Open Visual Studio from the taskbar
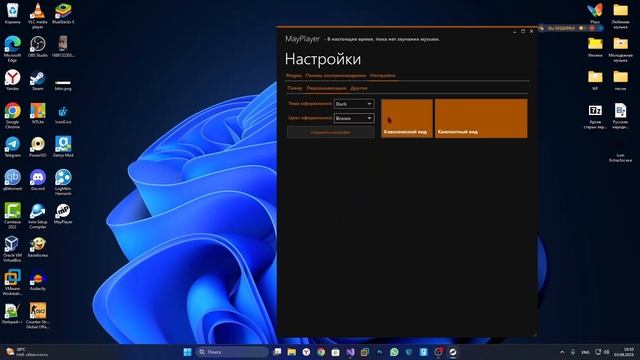The width and height of the screenshot is (640, 360). point(350,352)
